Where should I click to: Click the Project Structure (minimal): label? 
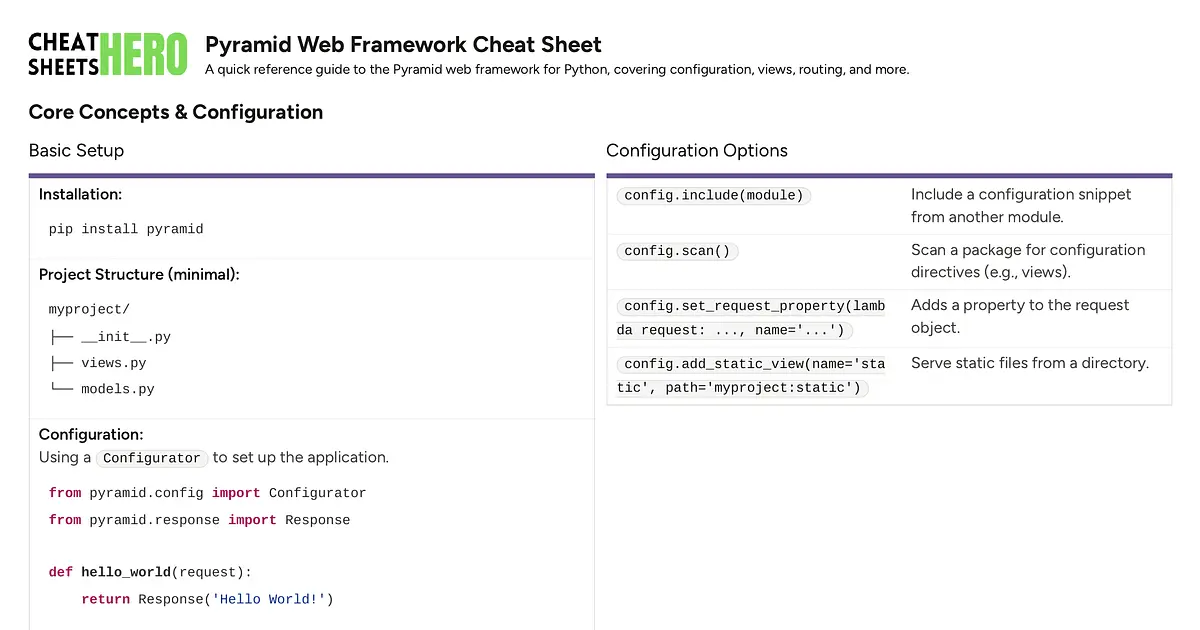click(x=139, y=274)
